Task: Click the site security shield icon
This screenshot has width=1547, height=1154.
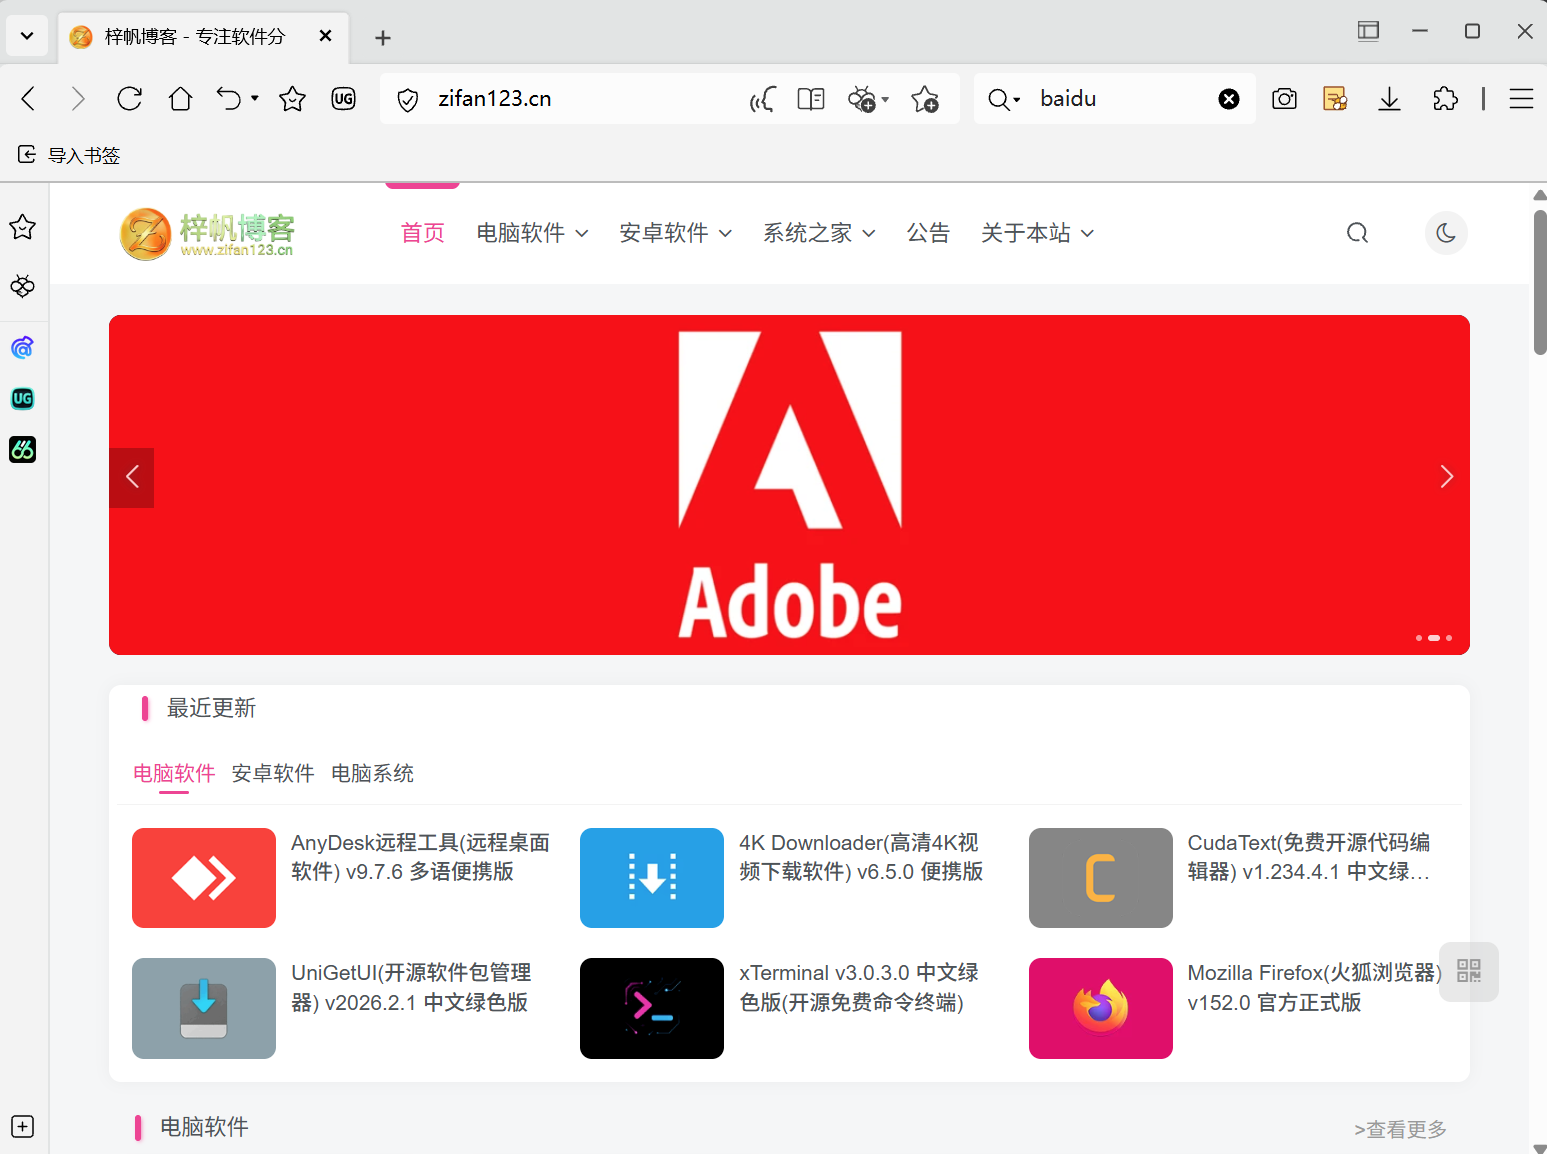Action: 408,99
